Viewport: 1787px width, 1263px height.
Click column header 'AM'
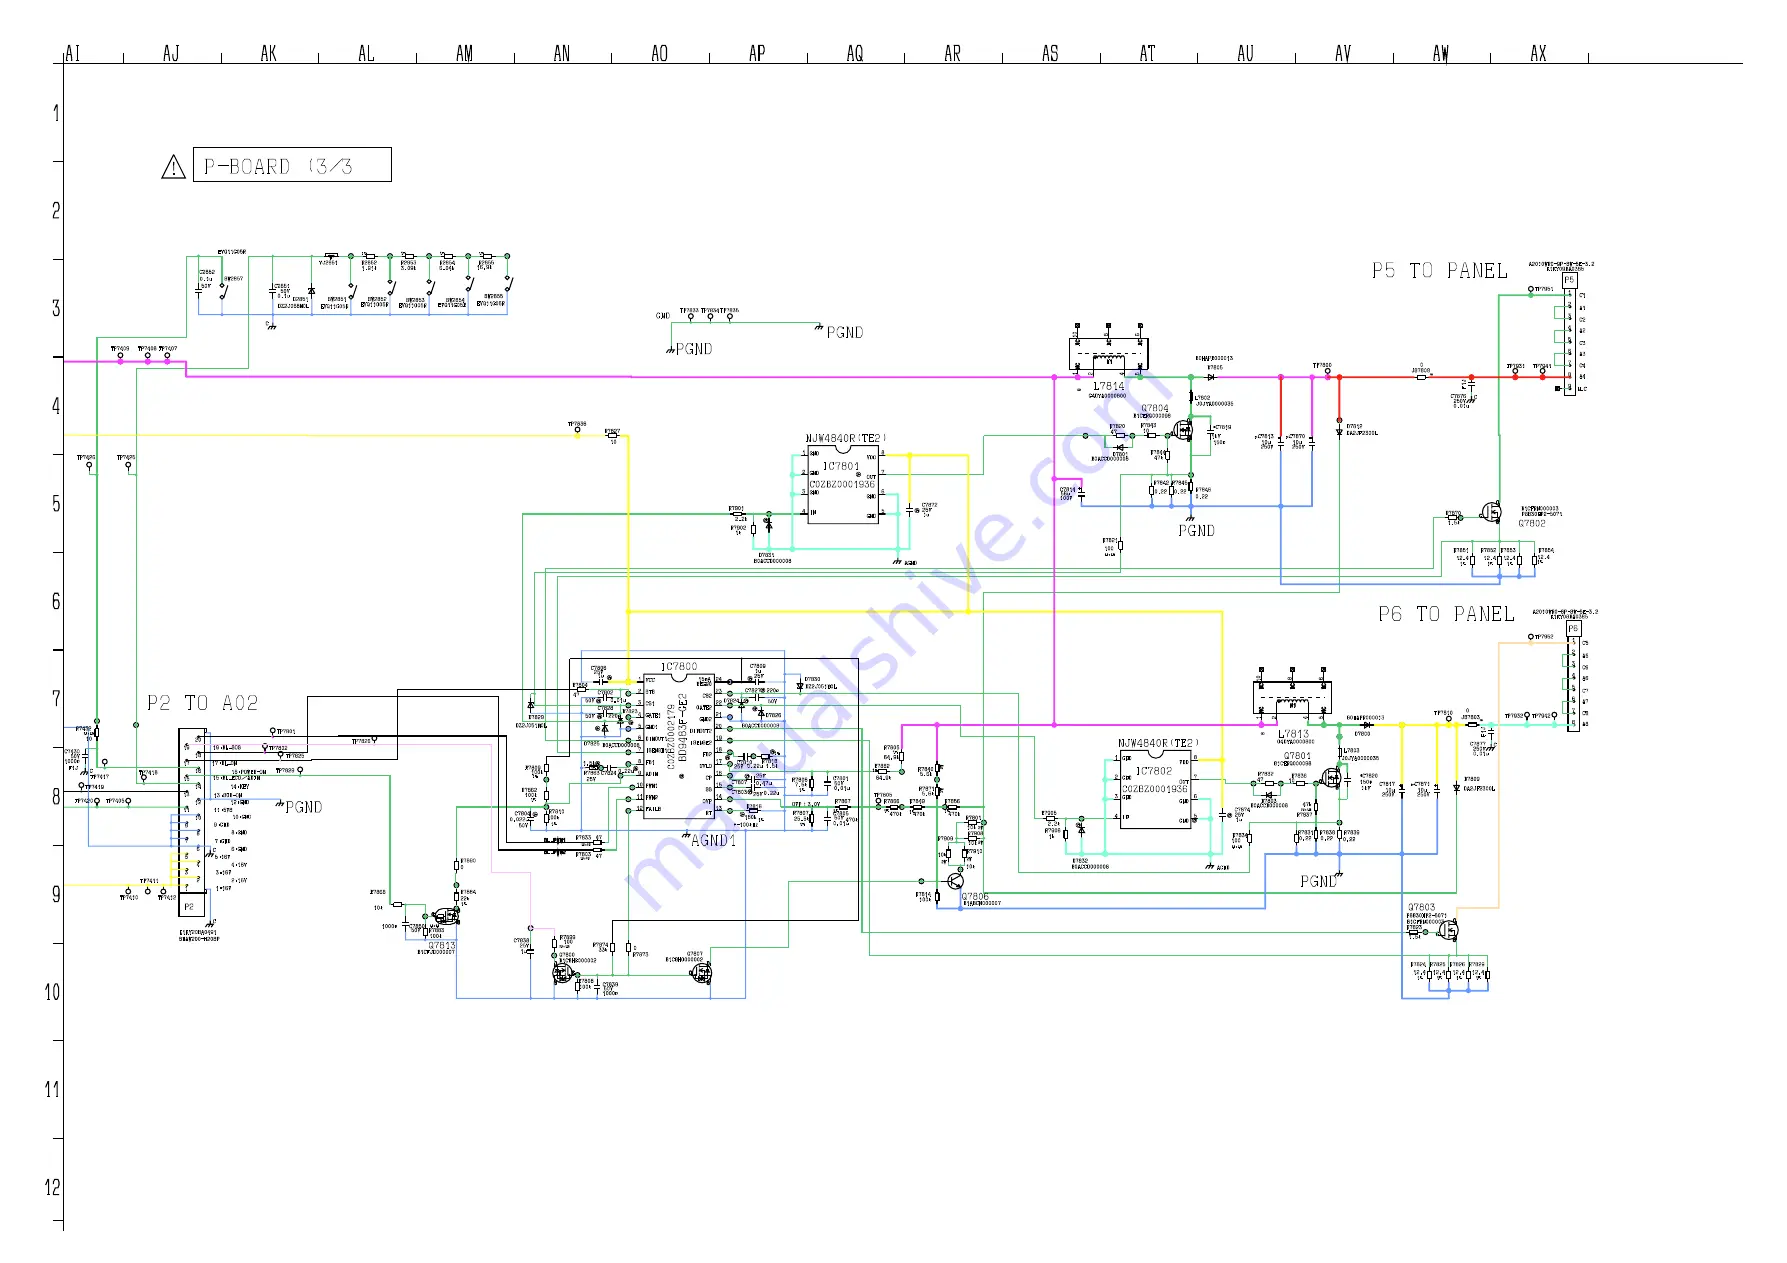tap(464, 53)
